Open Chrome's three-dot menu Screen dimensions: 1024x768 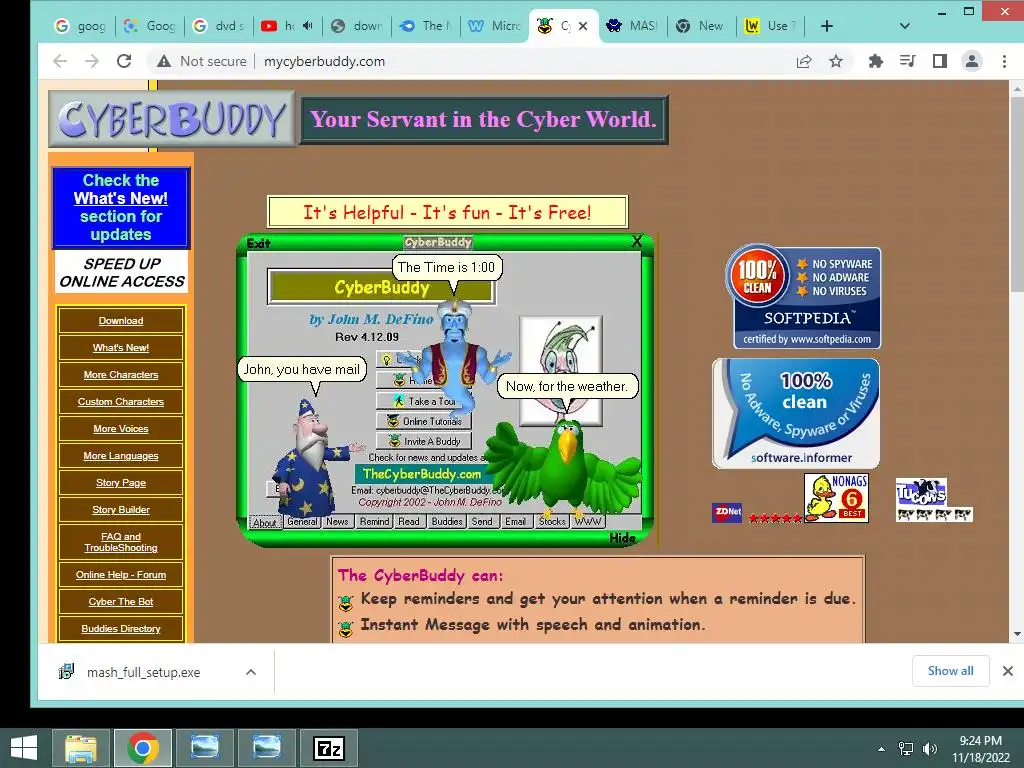coord(1004,61)
